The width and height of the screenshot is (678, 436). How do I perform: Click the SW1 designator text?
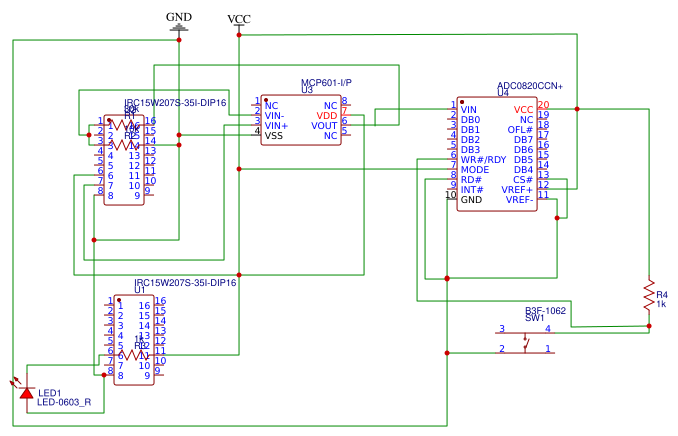click(x=534, y=318)
